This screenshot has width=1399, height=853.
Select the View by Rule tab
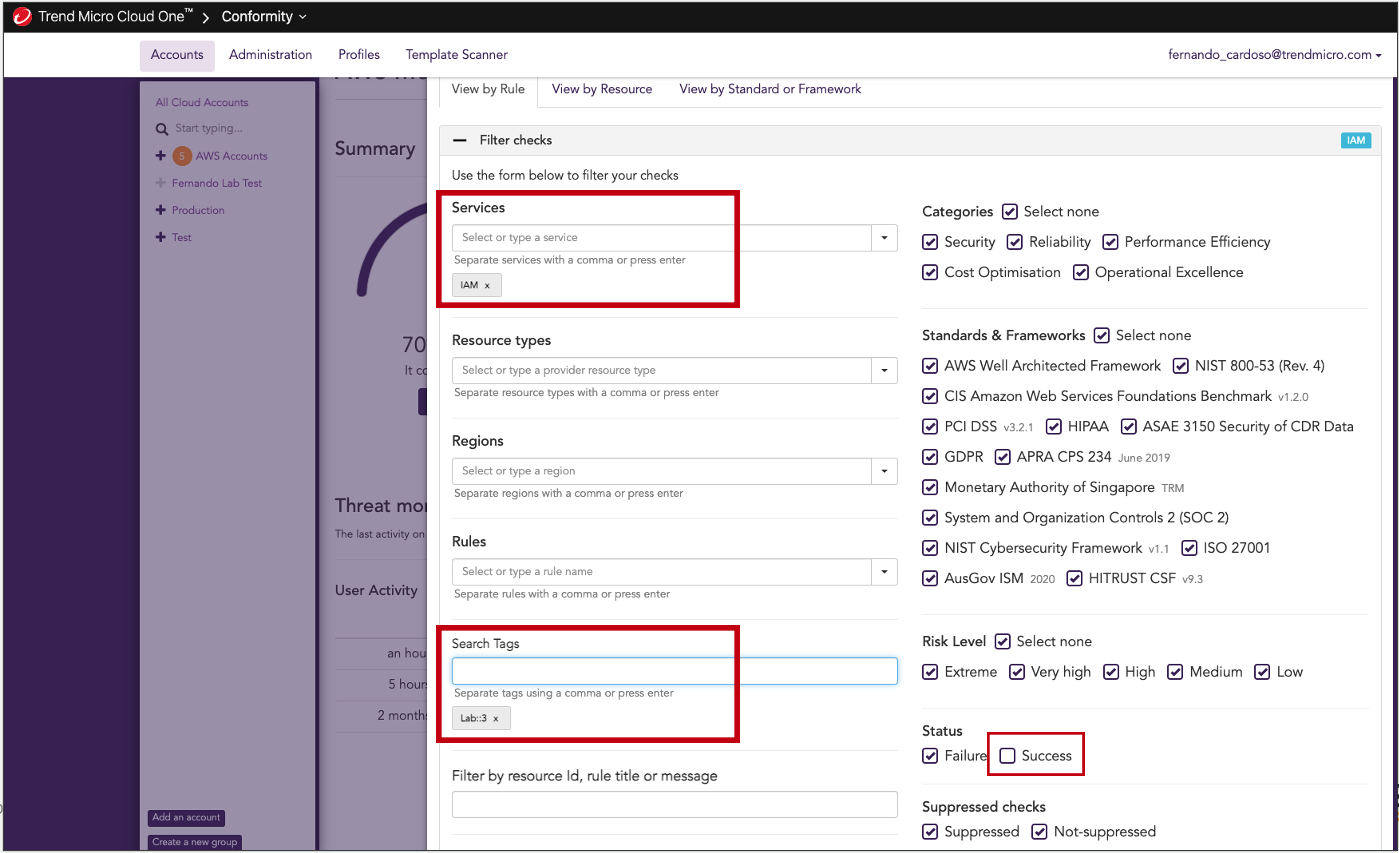[488, 89]
